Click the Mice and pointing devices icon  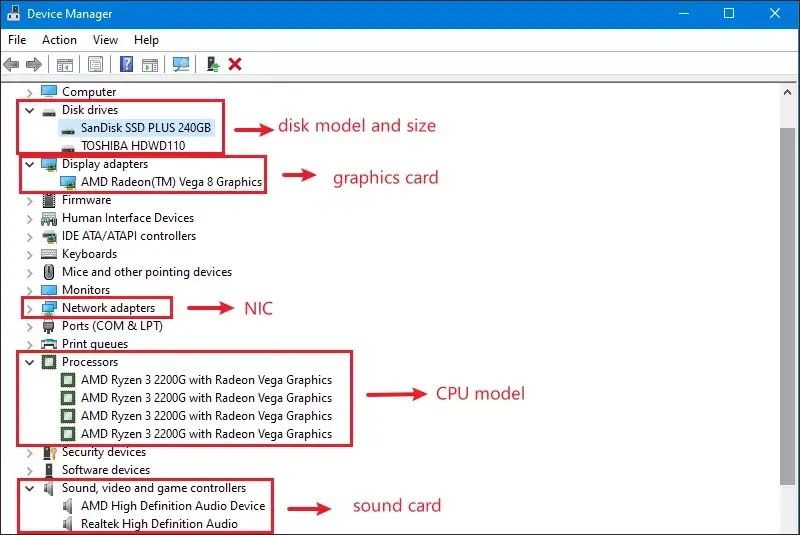click(x=49, y=272)
